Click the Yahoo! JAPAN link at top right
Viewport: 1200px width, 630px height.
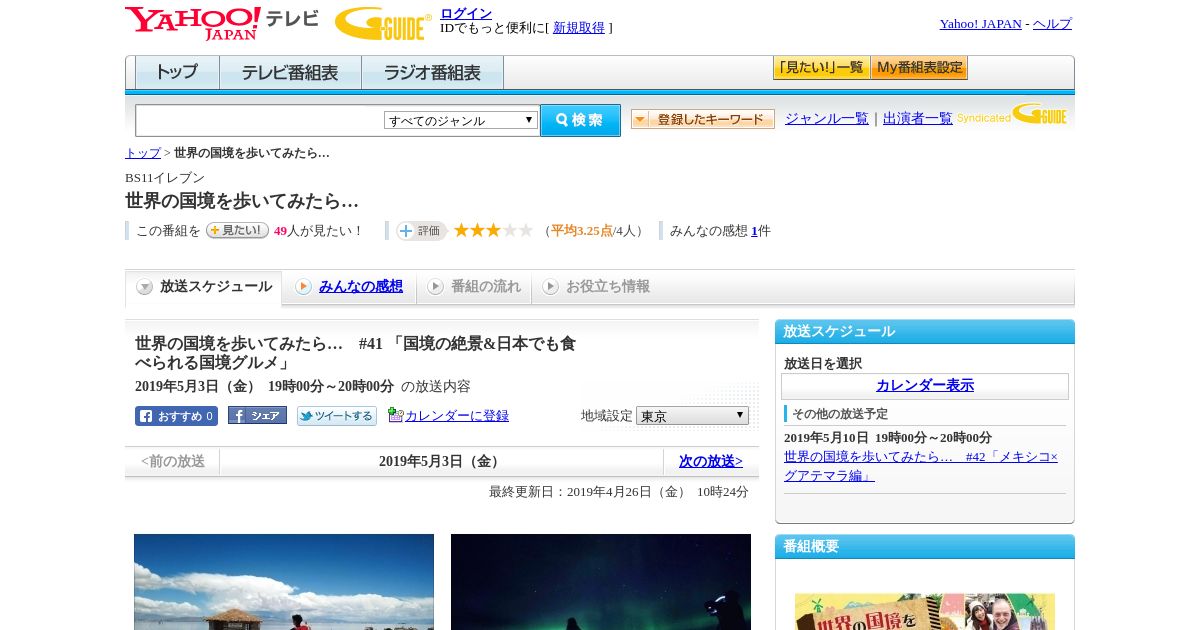point(981,24)
